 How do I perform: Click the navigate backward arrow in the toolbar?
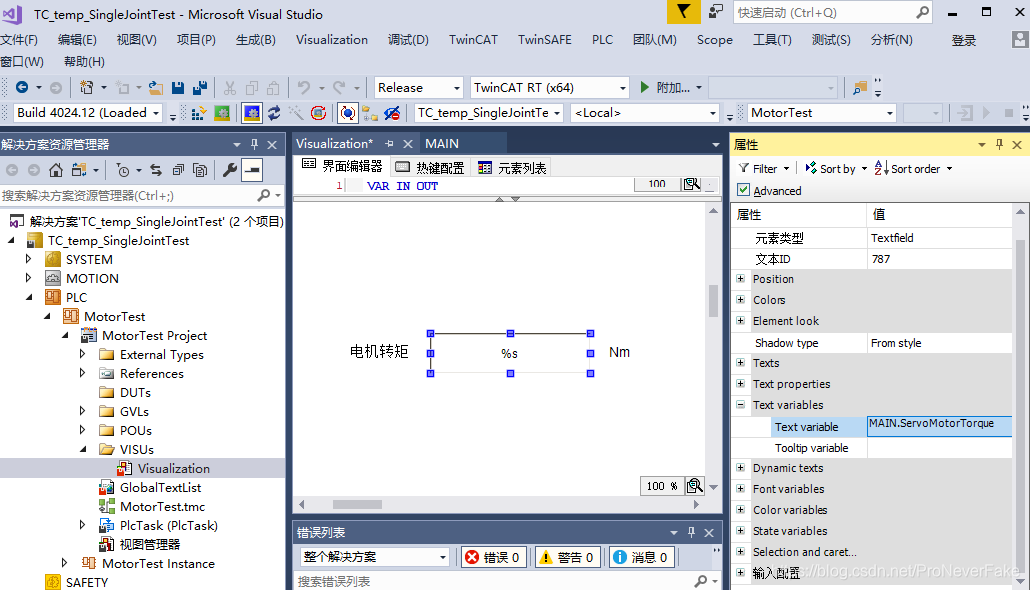[22, 87]
